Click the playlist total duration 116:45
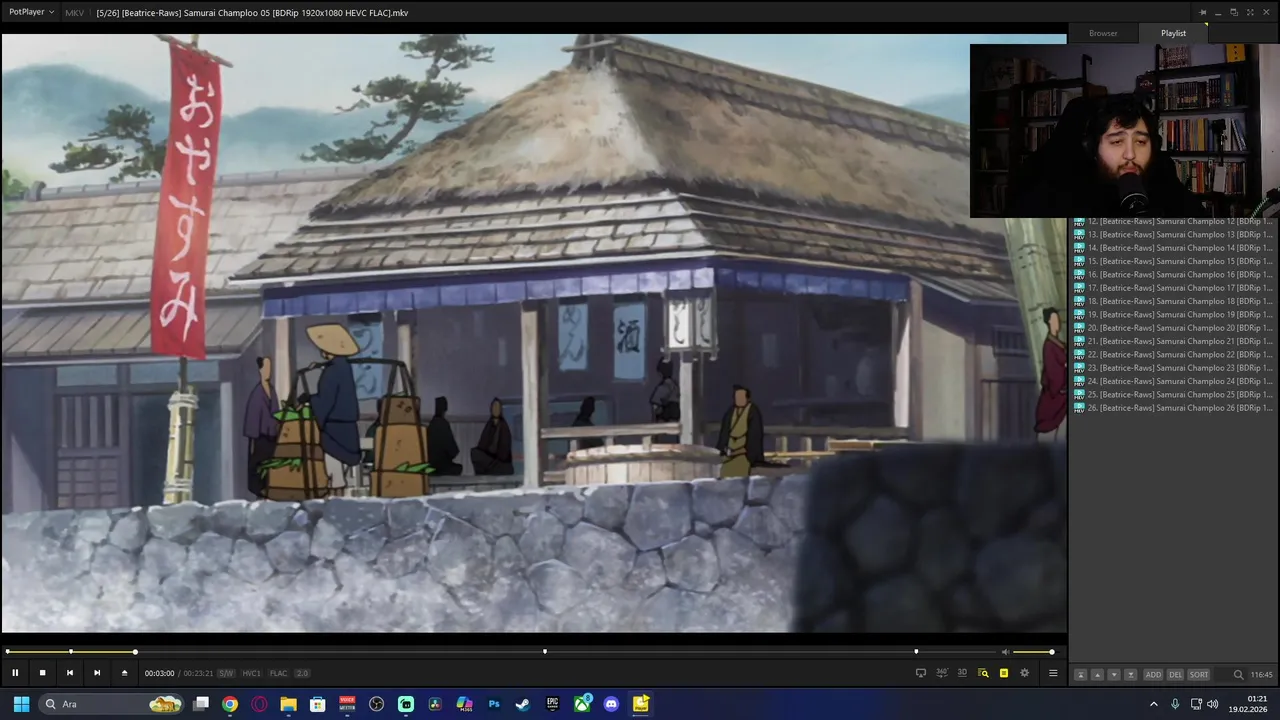Viewport: 1280px width, 720px height. click(1262, 675)
